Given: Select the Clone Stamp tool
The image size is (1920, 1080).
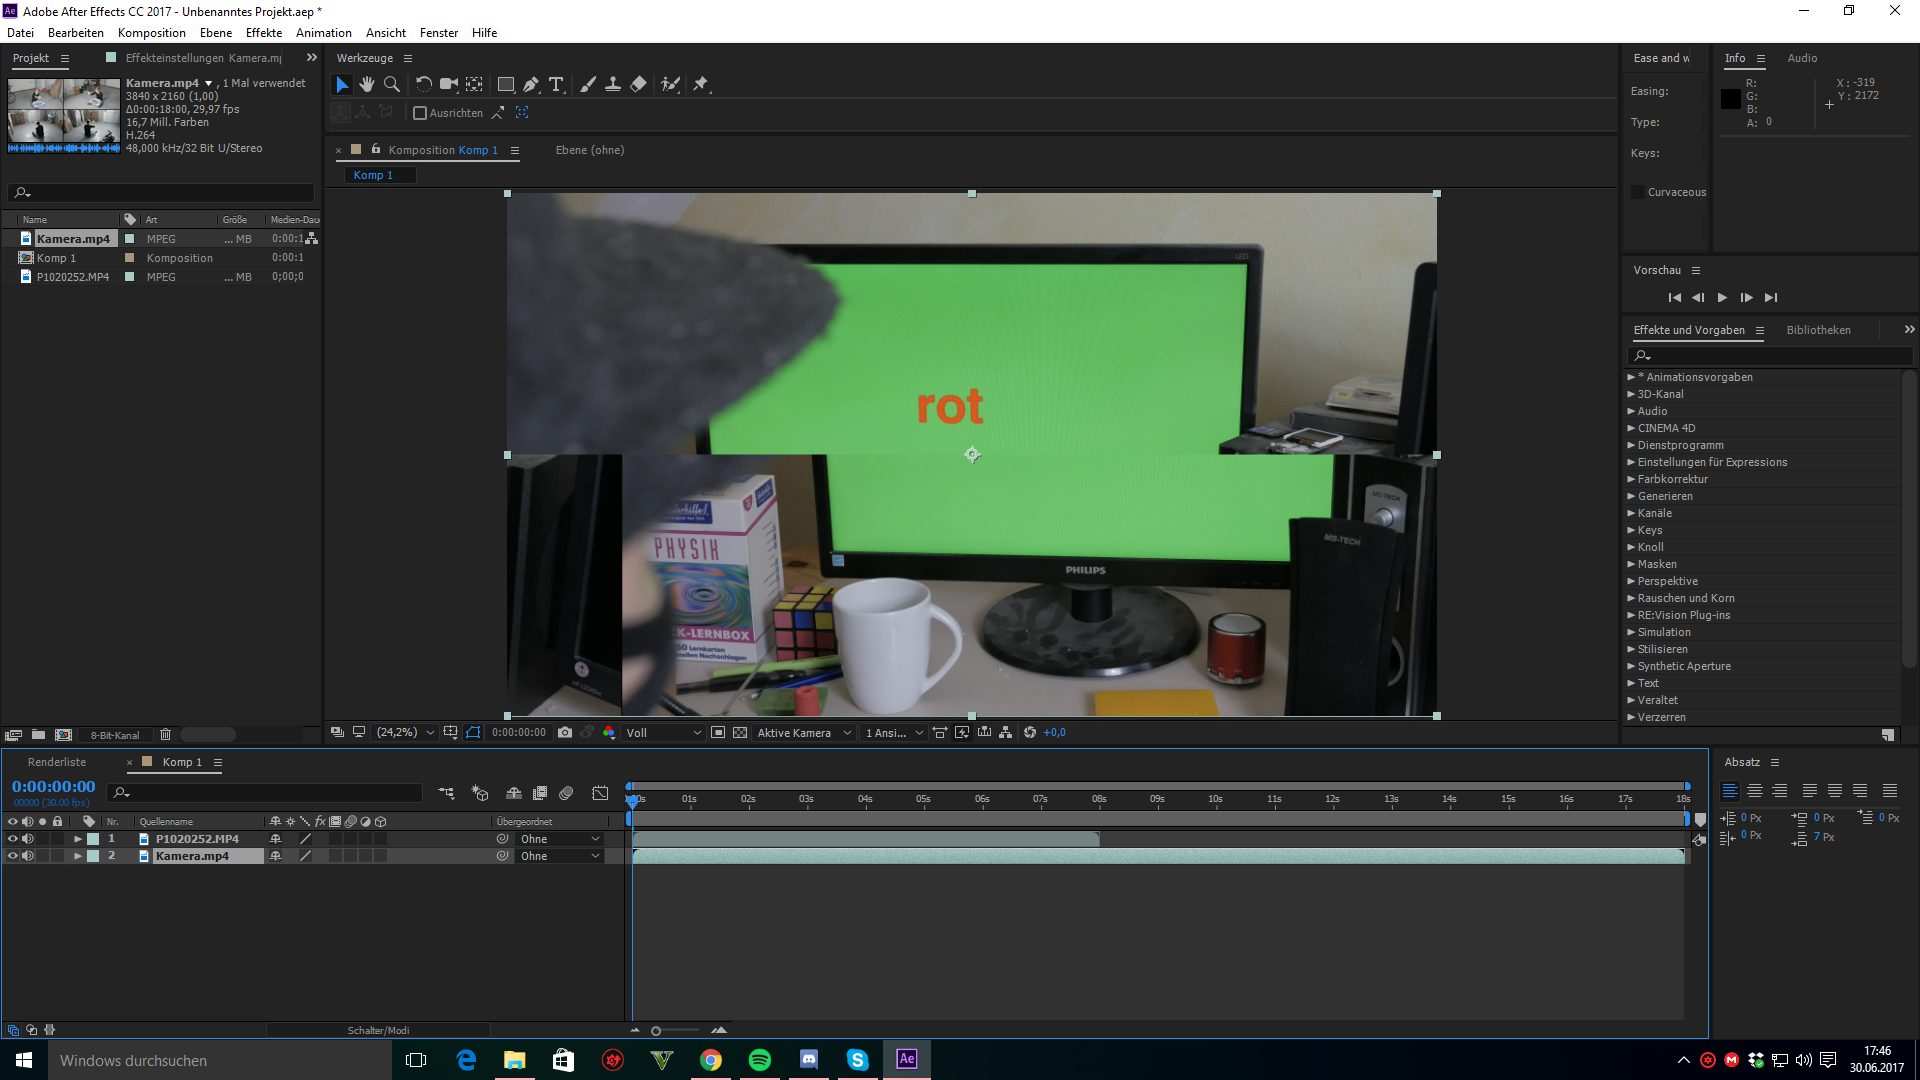Looking at the screenshot, I should [613, 85].
